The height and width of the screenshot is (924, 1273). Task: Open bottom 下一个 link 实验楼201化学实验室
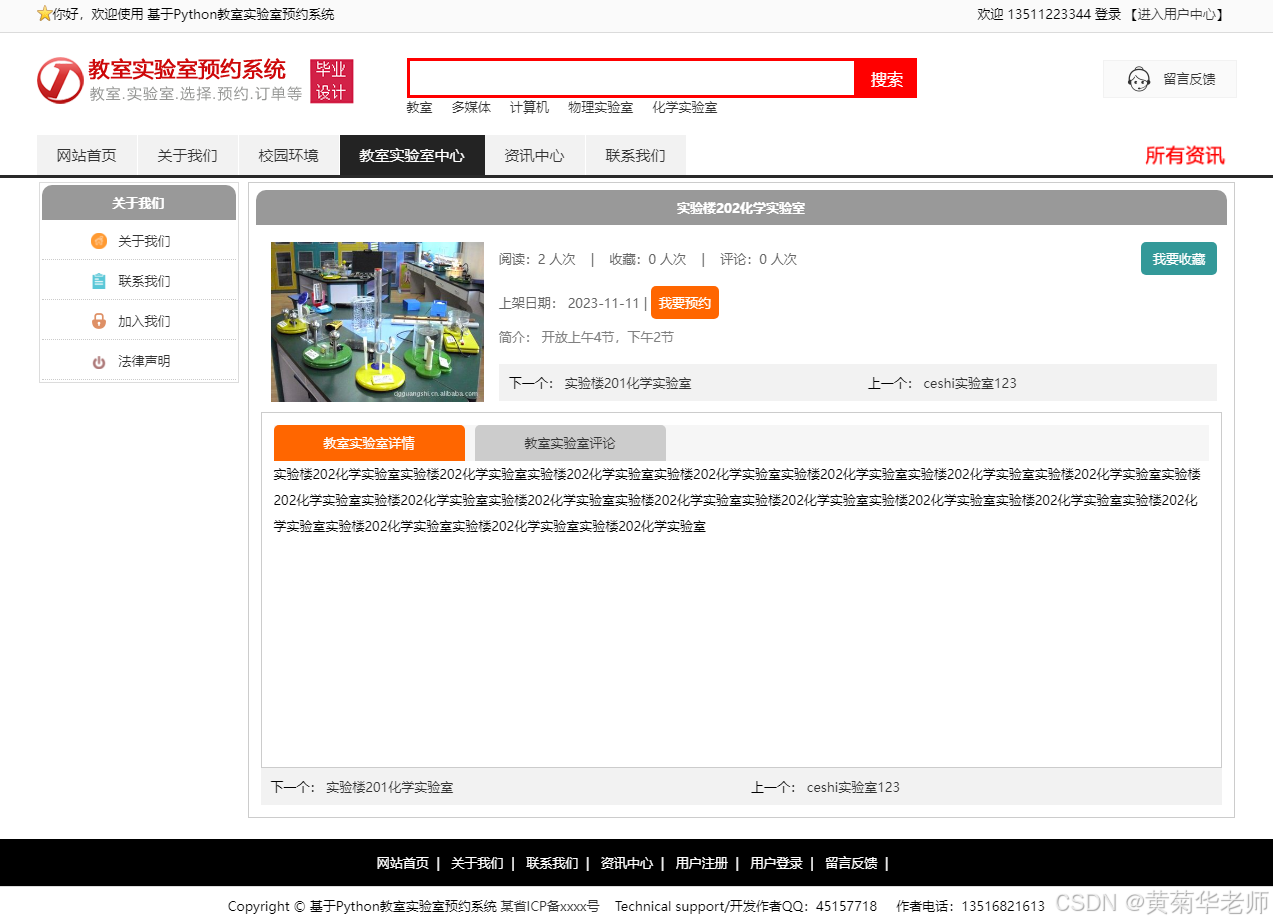click(x=389, y=787)
